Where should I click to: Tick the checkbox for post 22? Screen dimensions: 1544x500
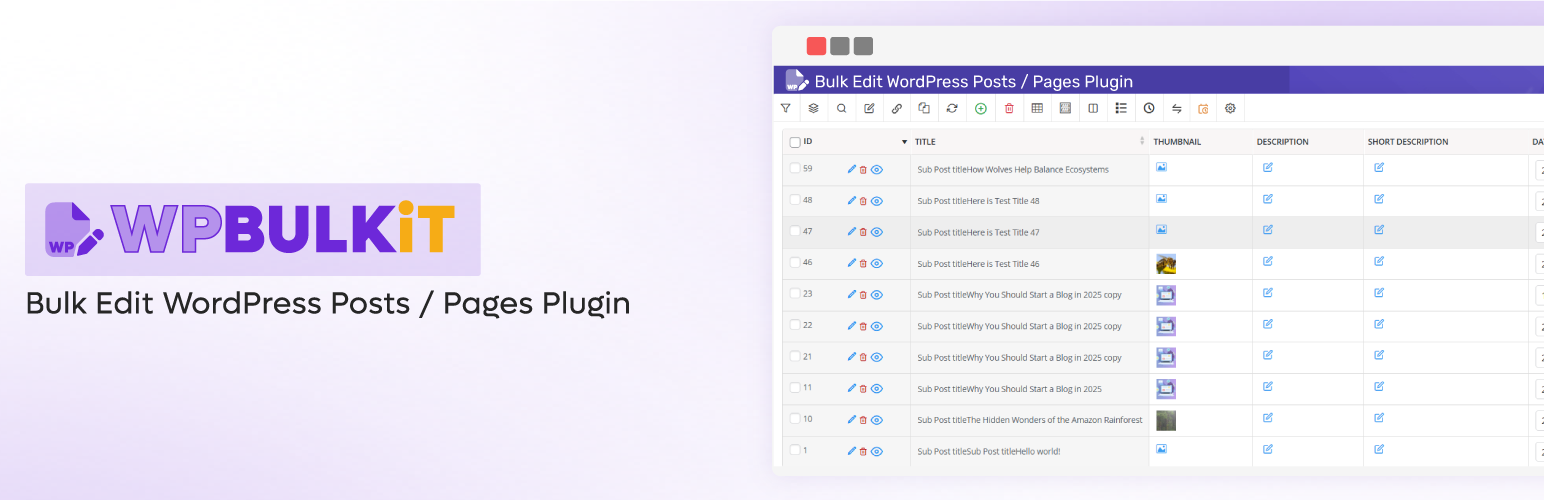[795, 325]
